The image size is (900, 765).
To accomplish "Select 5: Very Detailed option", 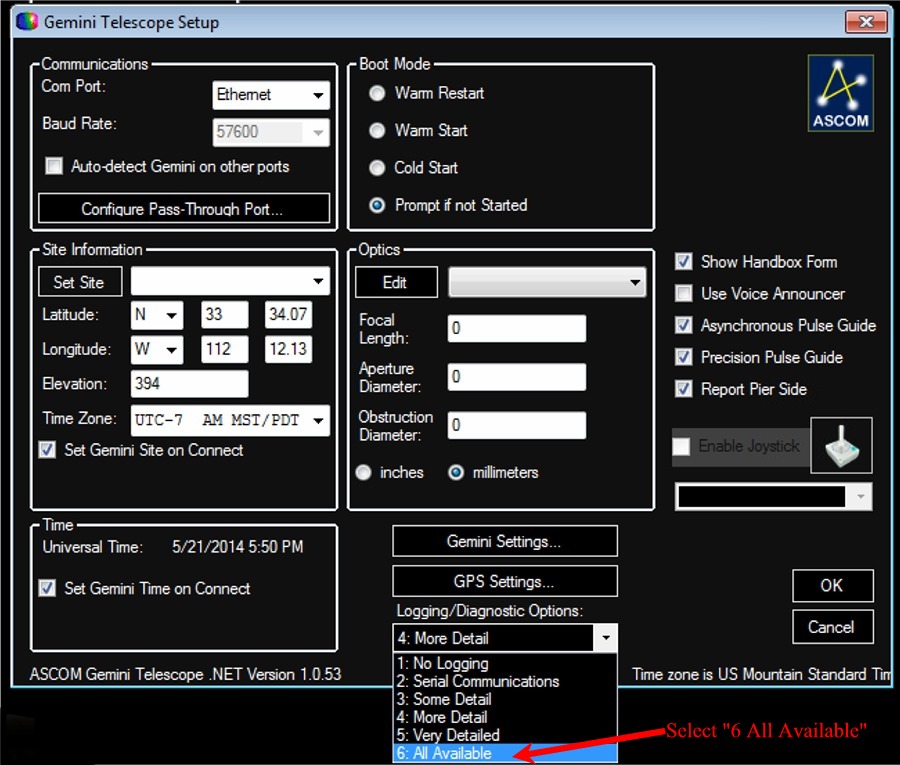I will tap(505, 735).
